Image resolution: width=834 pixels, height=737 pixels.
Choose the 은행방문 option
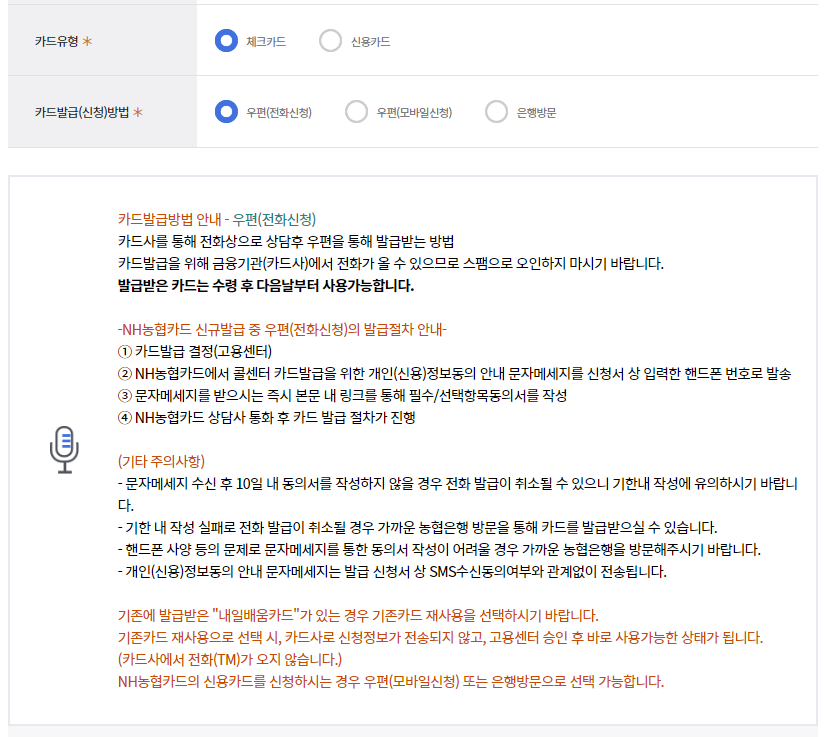(x=497, y=112)
